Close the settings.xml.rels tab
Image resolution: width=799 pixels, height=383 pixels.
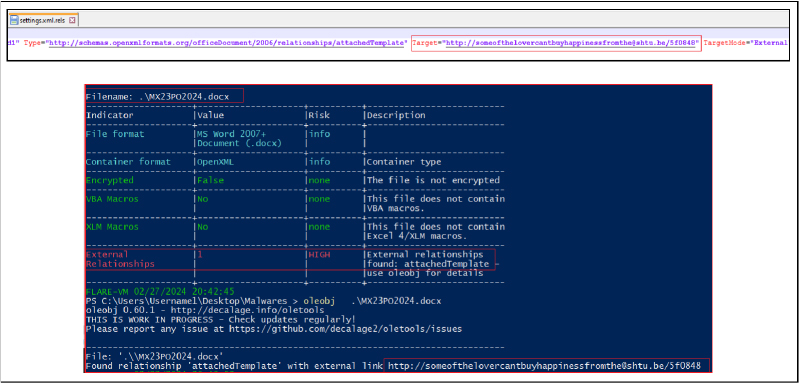tap(72, 20)
